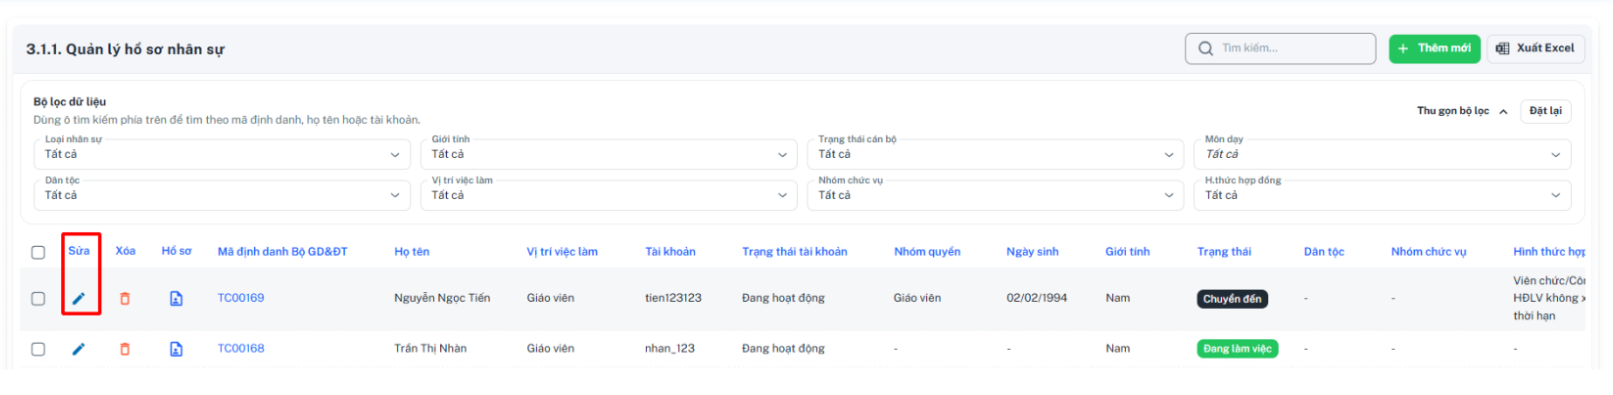Viewport: 1613px width, 395px height.
Task: Click edit pencil icon for TC00168
Action: 78,349
